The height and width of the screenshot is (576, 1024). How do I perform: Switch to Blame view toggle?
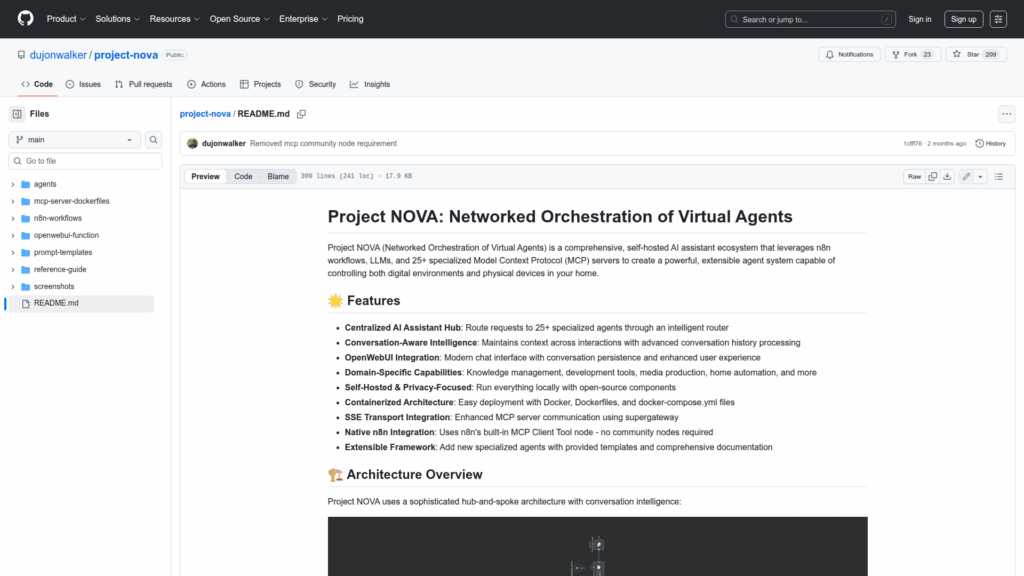[x=277, y=176]
